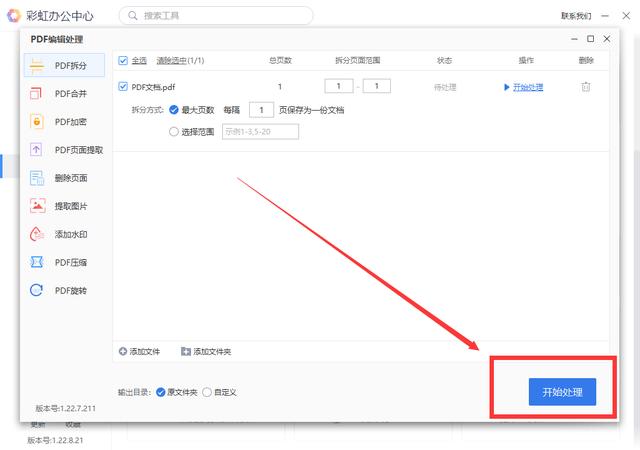Click the 拆分方式 label

[x=147, y=110]
